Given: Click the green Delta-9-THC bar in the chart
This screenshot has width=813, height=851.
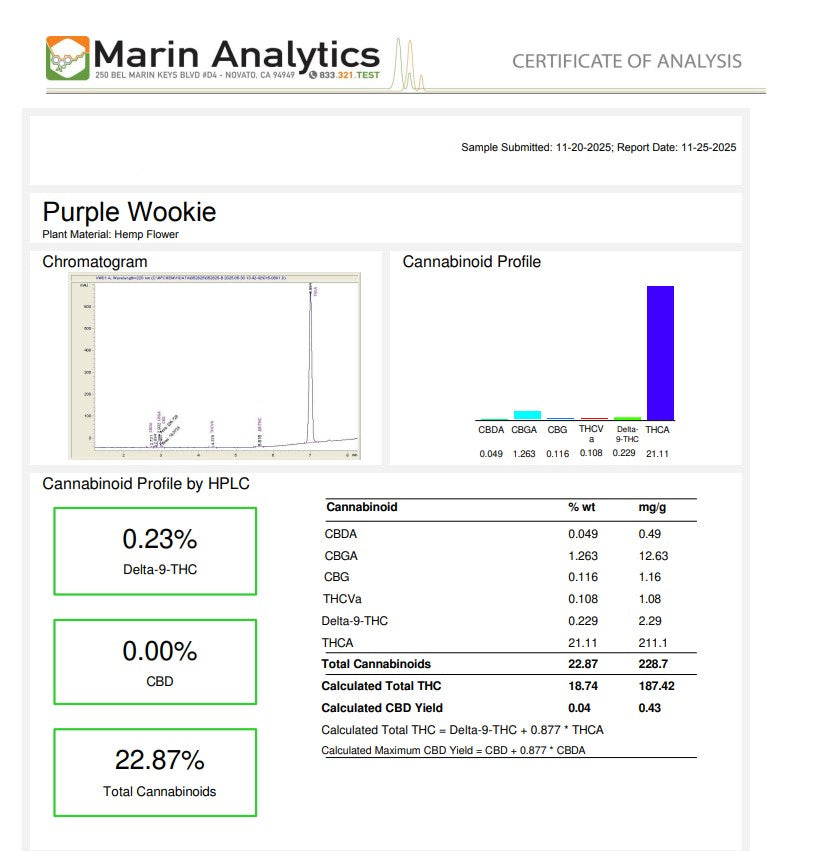Looking at the screenshot, I should point(627,418).
